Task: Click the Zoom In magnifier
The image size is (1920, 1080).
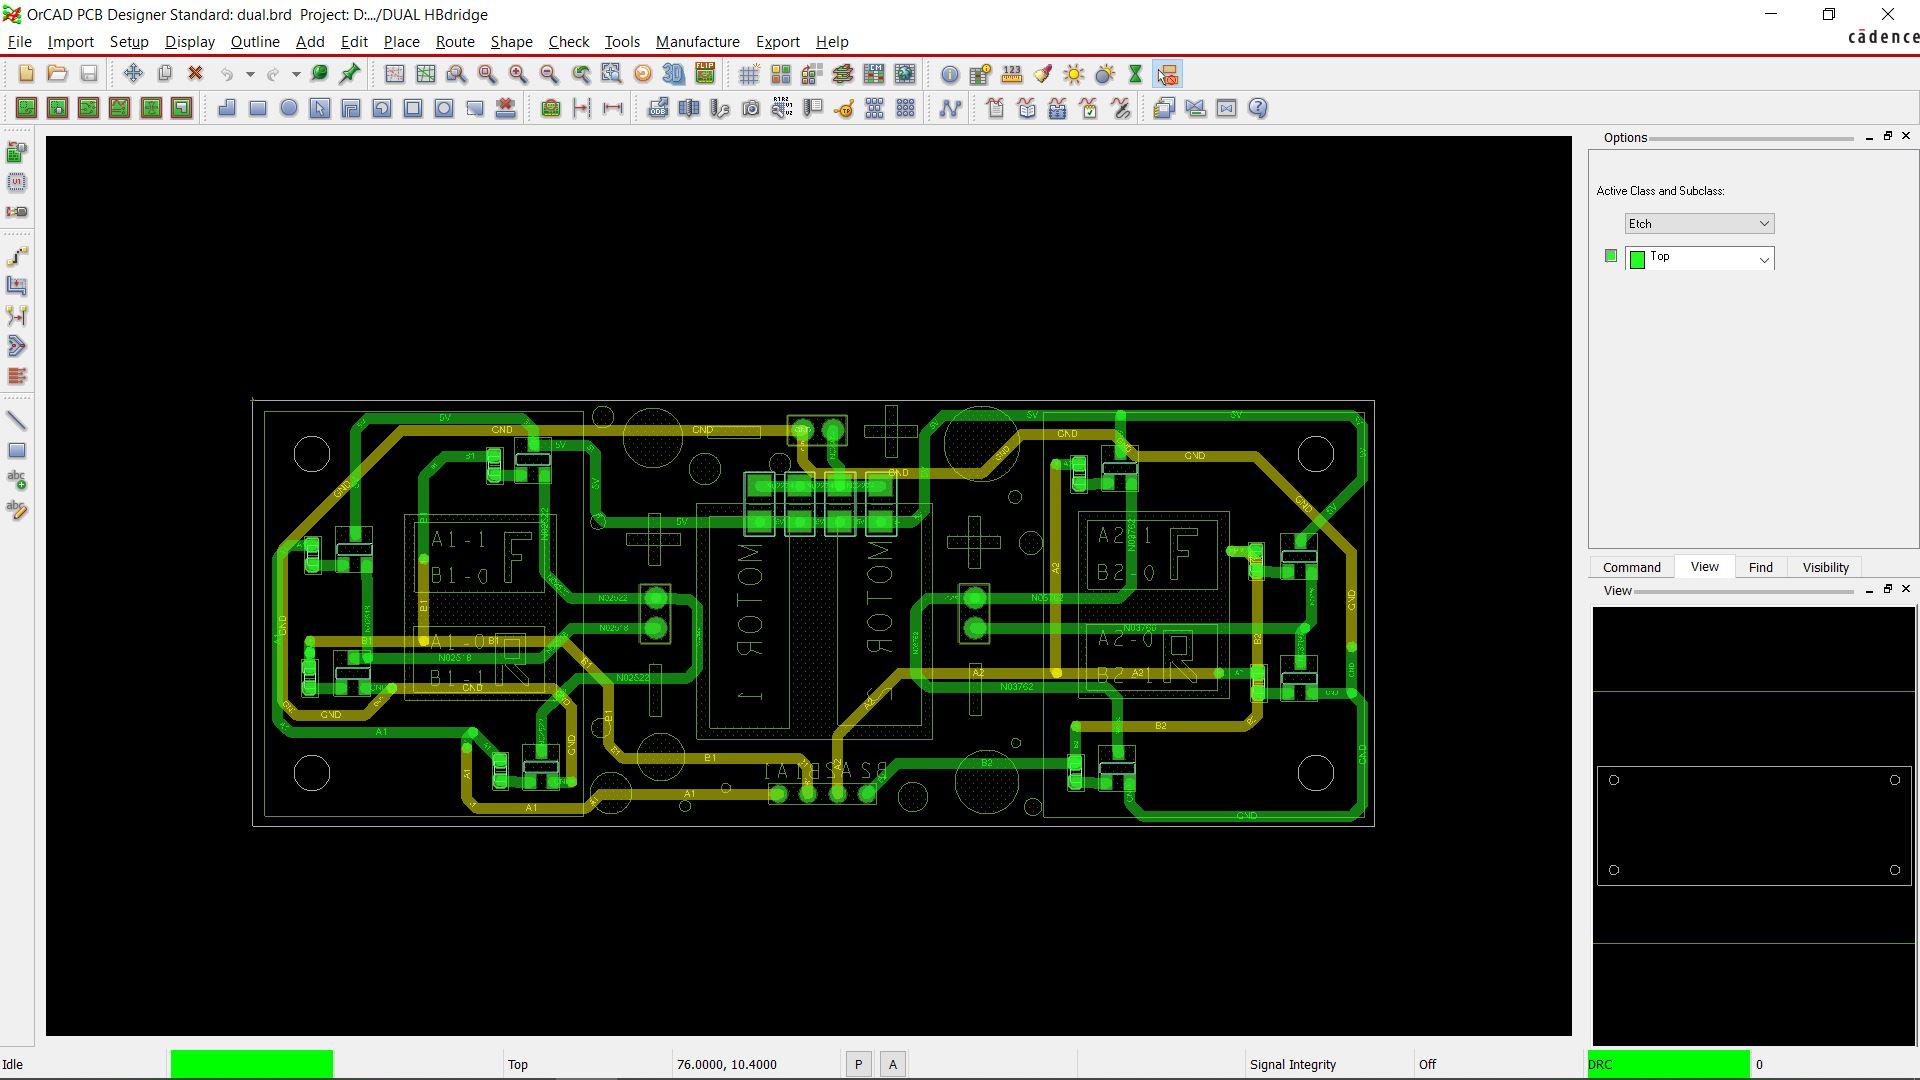Action: coord(518,74)
